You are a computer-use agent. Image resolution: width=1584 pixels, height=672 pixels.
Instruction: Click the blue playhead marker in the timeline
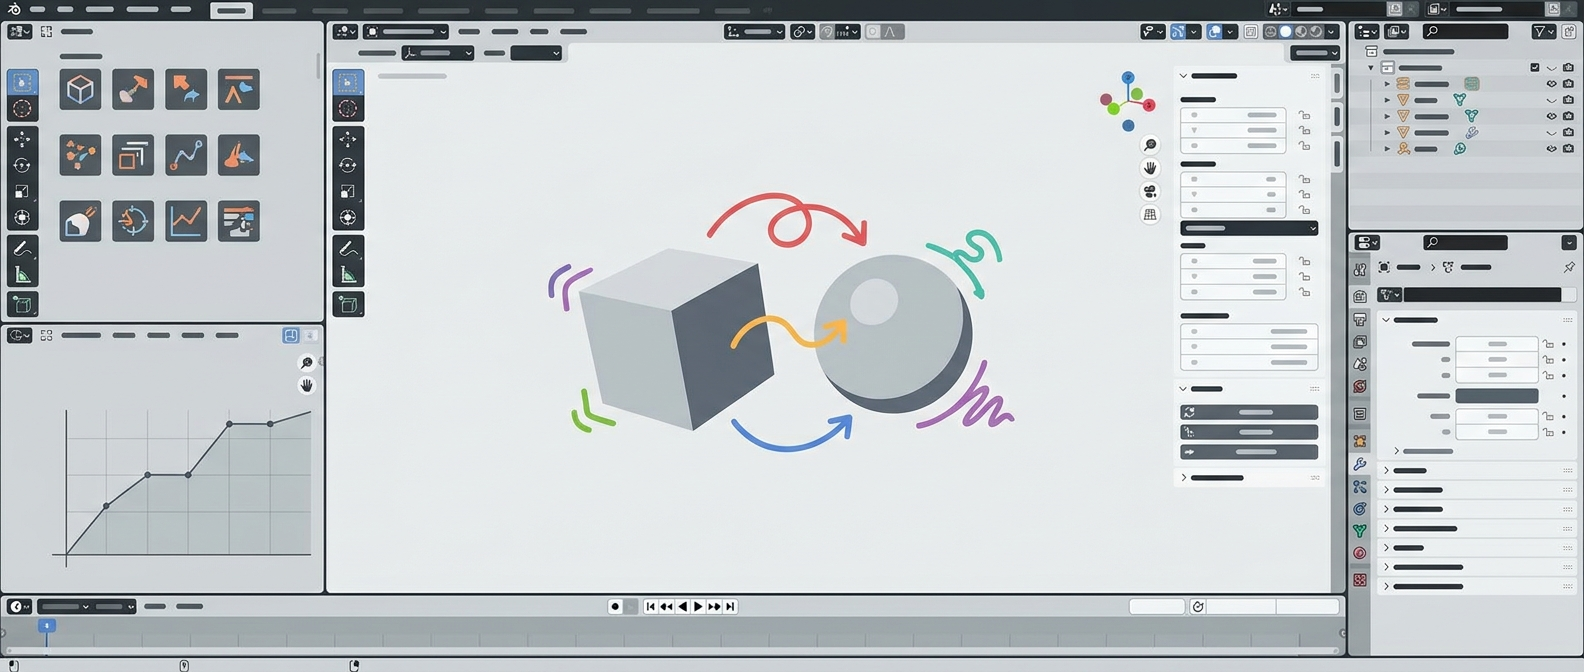(46, 626)
